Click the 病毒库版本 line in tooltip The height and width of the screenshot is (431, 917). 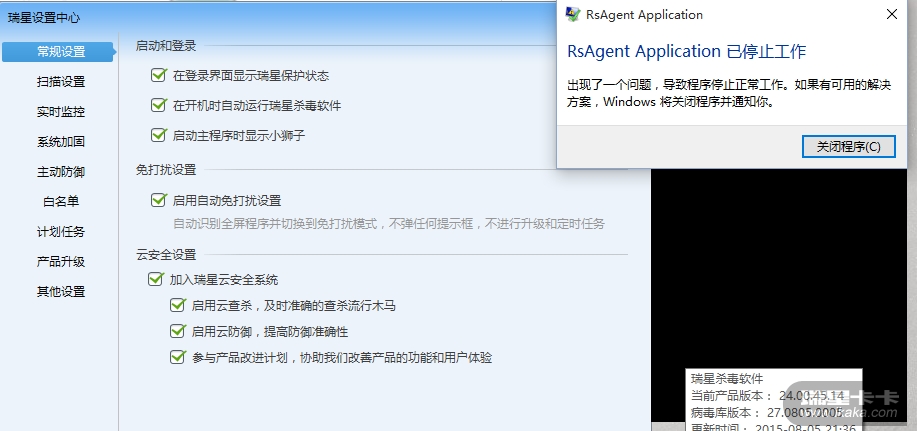[767, 412]
